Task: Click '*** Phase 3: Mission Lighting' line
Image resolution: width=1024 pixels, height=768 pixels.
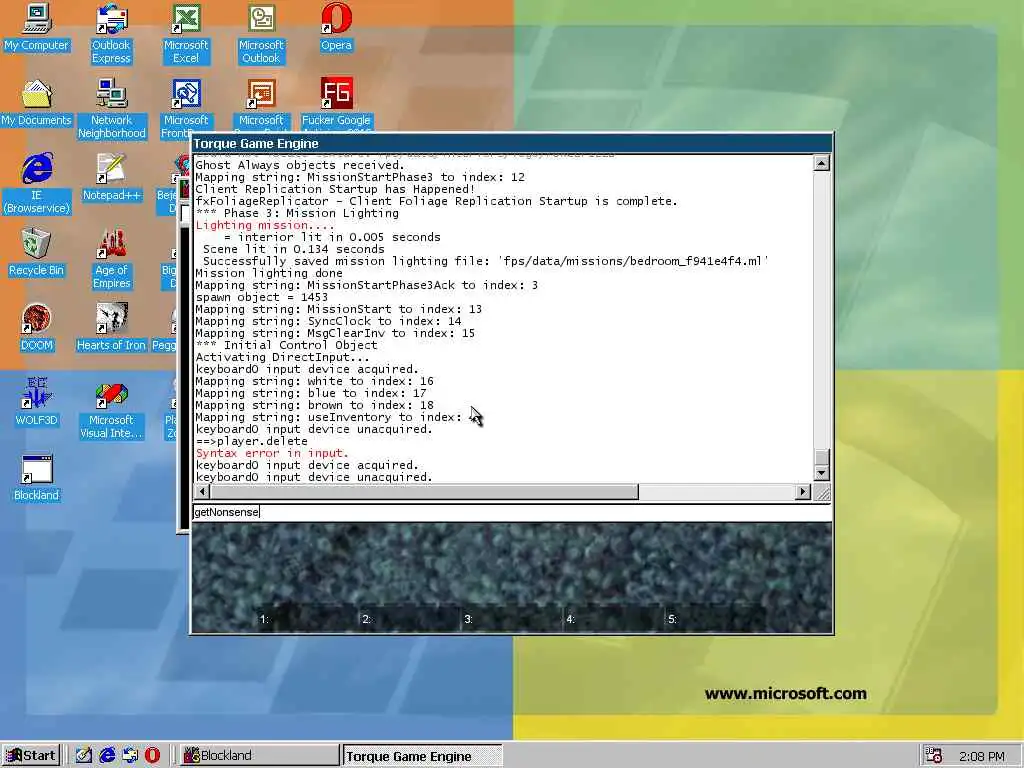Action: [296, 214]
